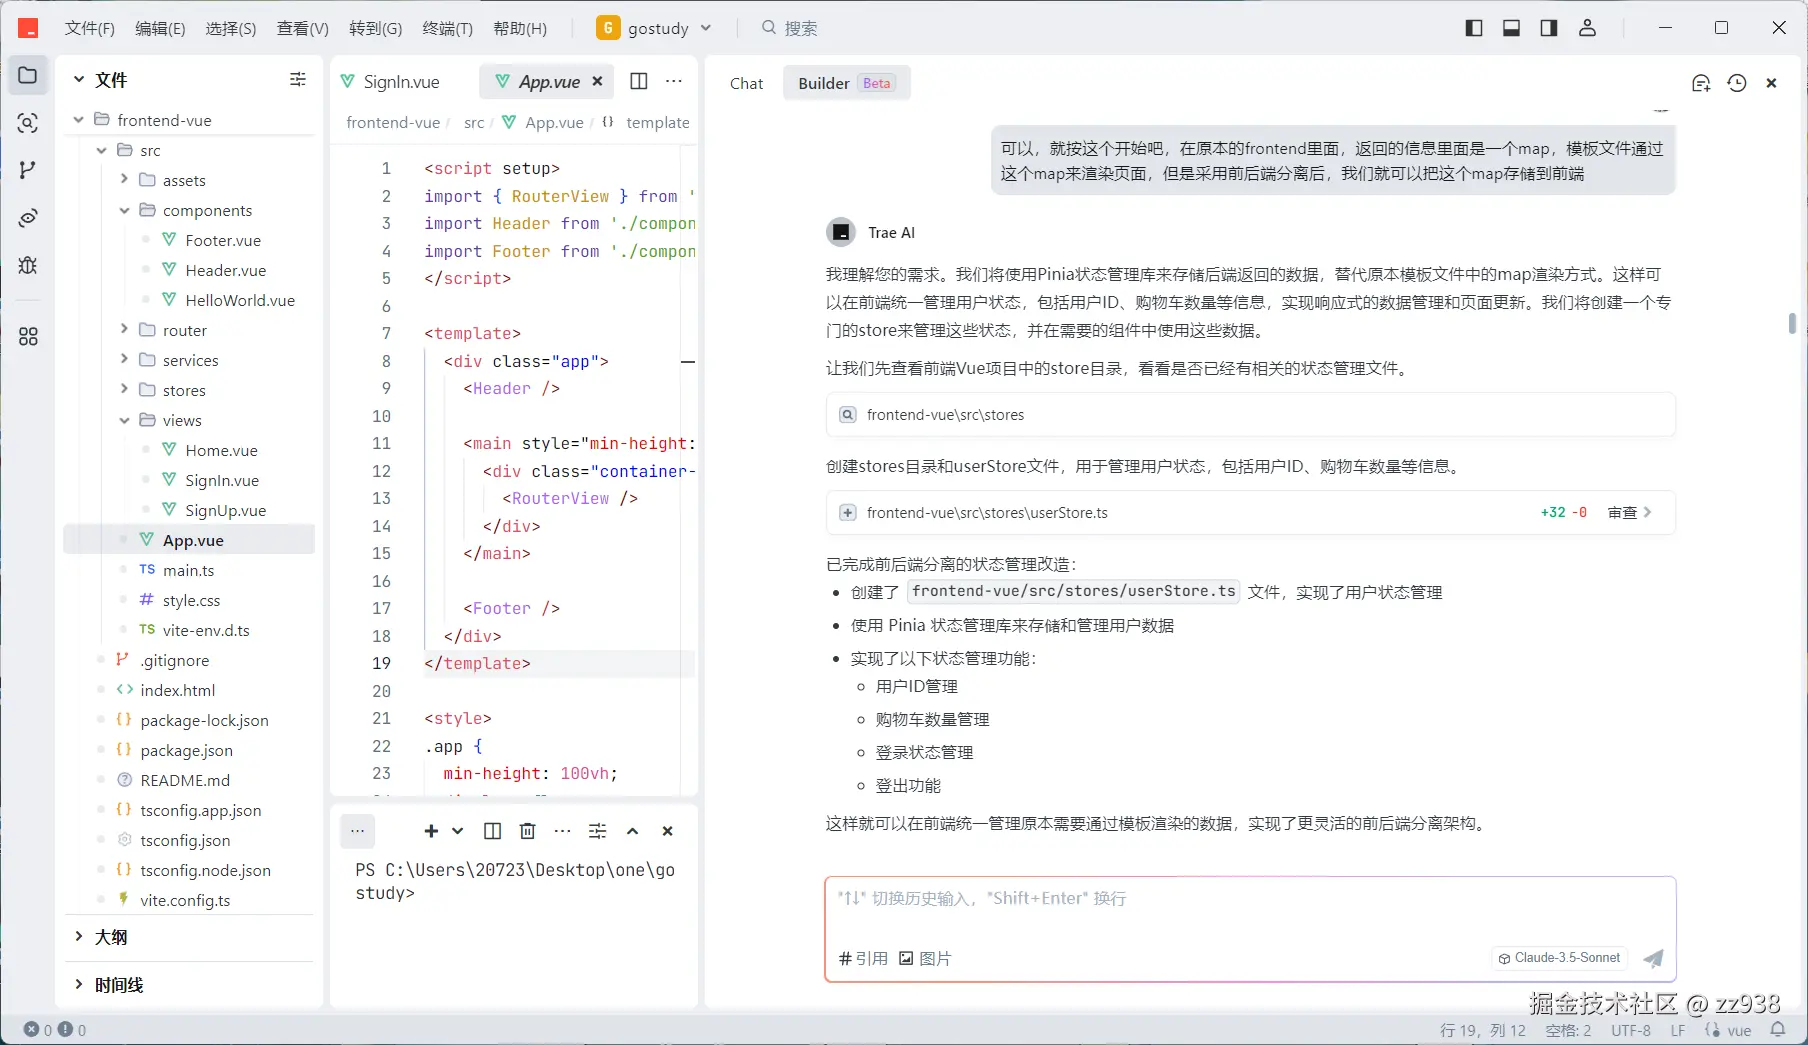Screen dimensions: 1808x1045
Task: Open the gostudy project dropdown
Action: [x=654, y=28]
